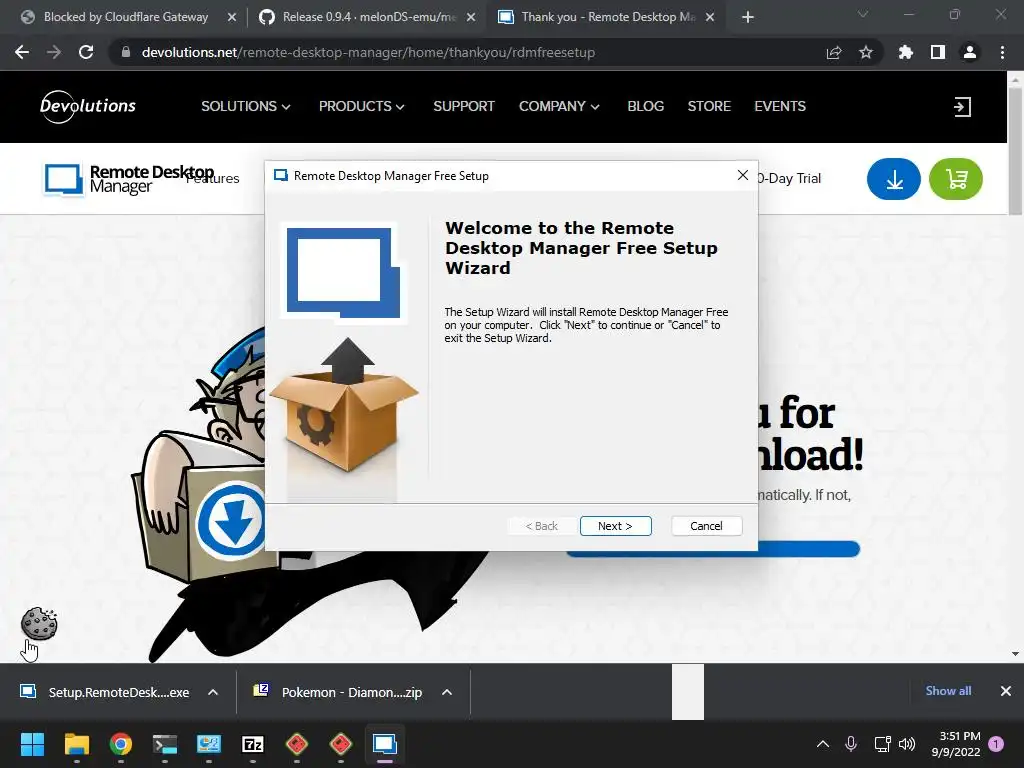This screenshot has width=1024, height=768.
Task: Open Remote Desktop Manager setup taskbar icon
Action: pyautogui.click(x=385, y=744)
